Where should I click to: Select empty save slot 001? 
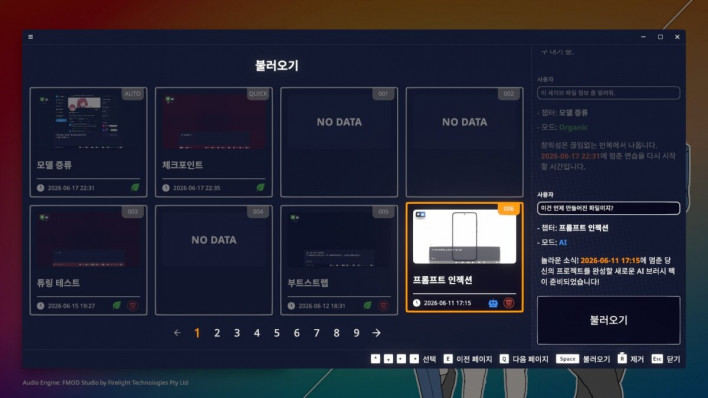(x=339, y=142)
